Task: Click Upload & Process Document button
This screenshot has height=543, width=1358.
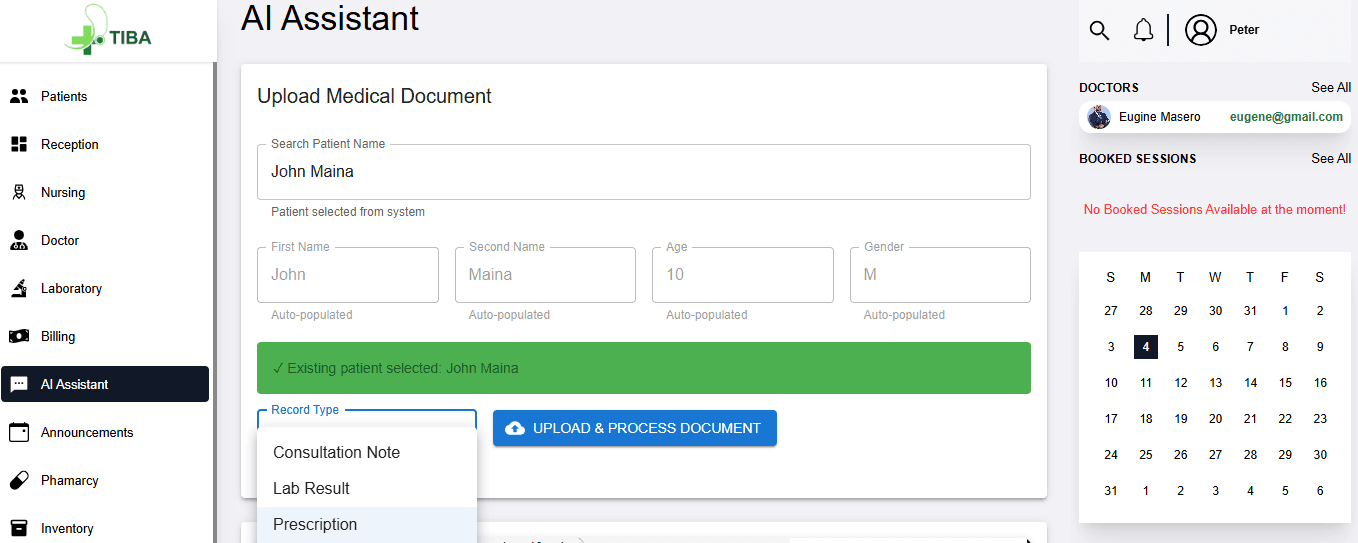Action: click(634, 428)
